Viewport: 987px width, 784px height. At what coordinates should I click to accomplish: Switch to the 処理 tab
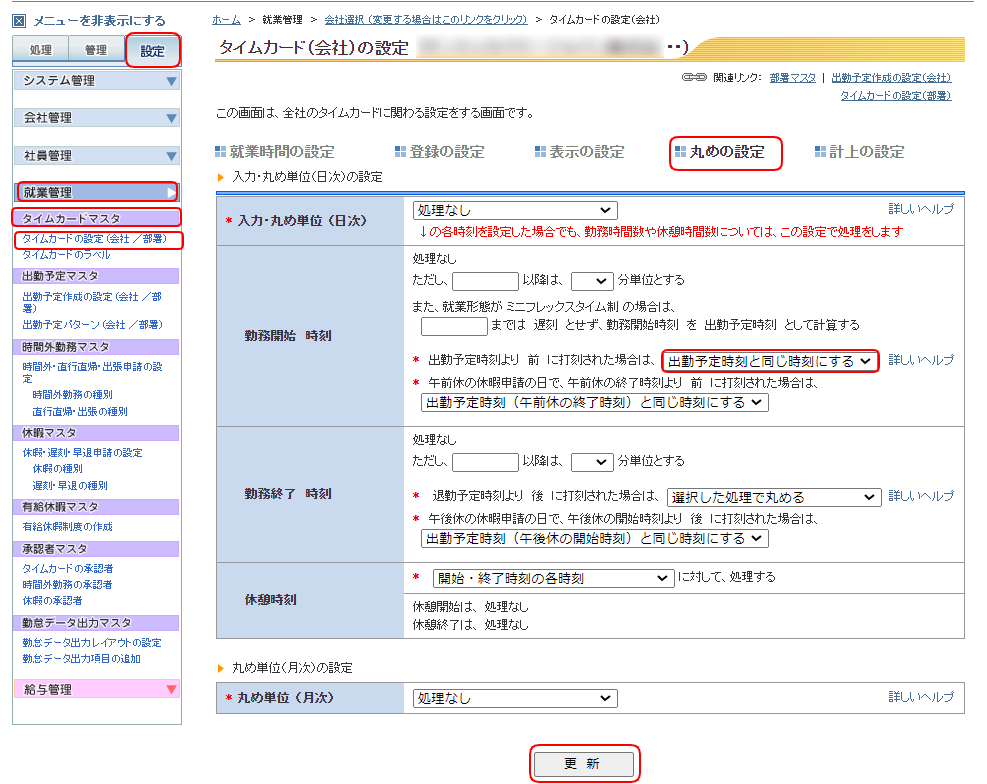pos(39,48)
